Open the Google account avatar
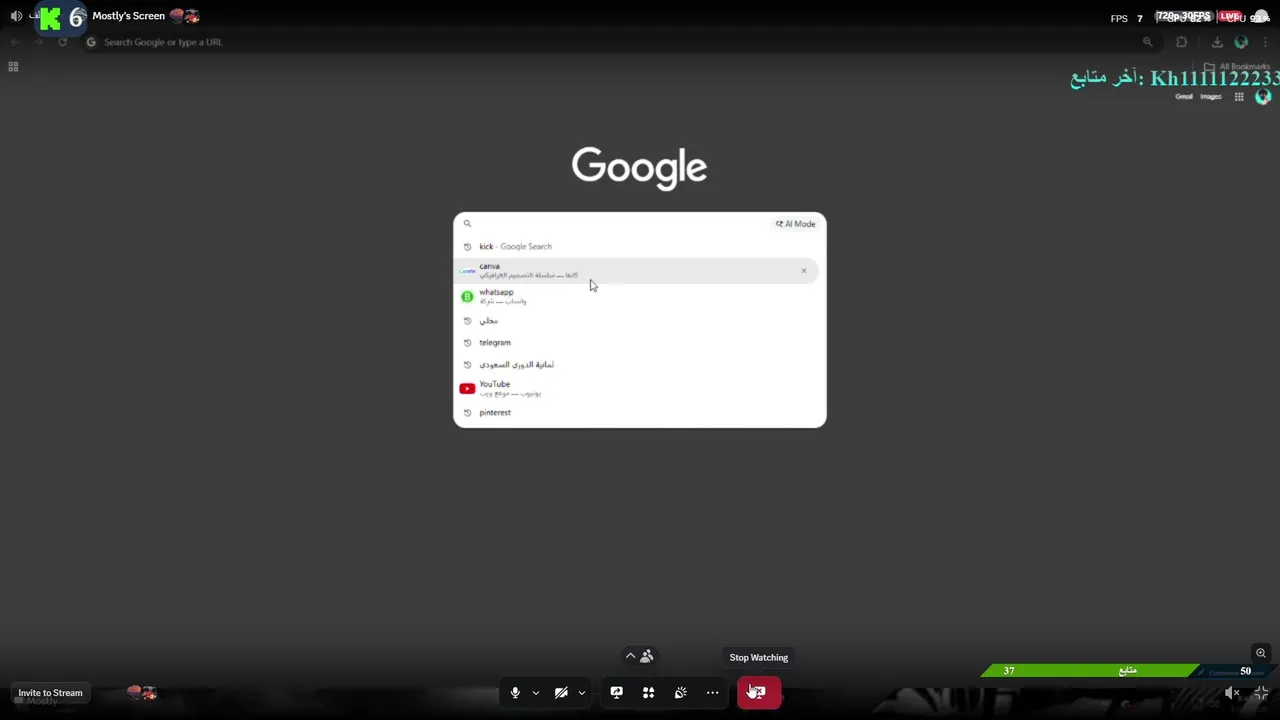The image size is (1280, 720). (x=1263, y=97)
